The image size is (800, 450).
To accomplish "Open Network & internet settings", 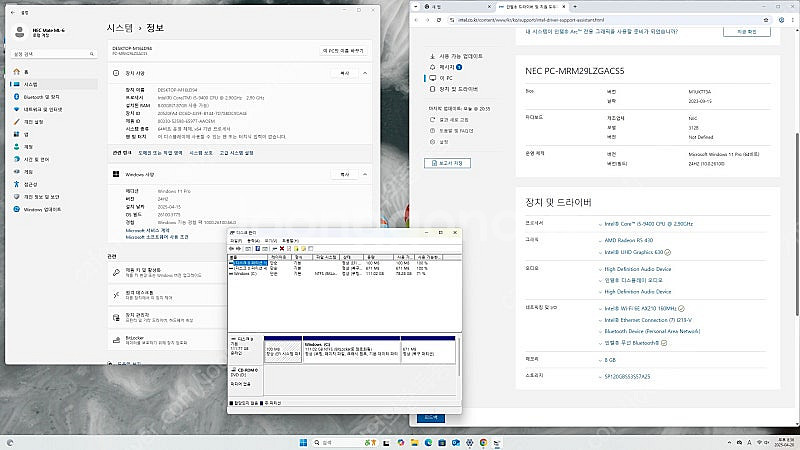I will coord(54,109).
